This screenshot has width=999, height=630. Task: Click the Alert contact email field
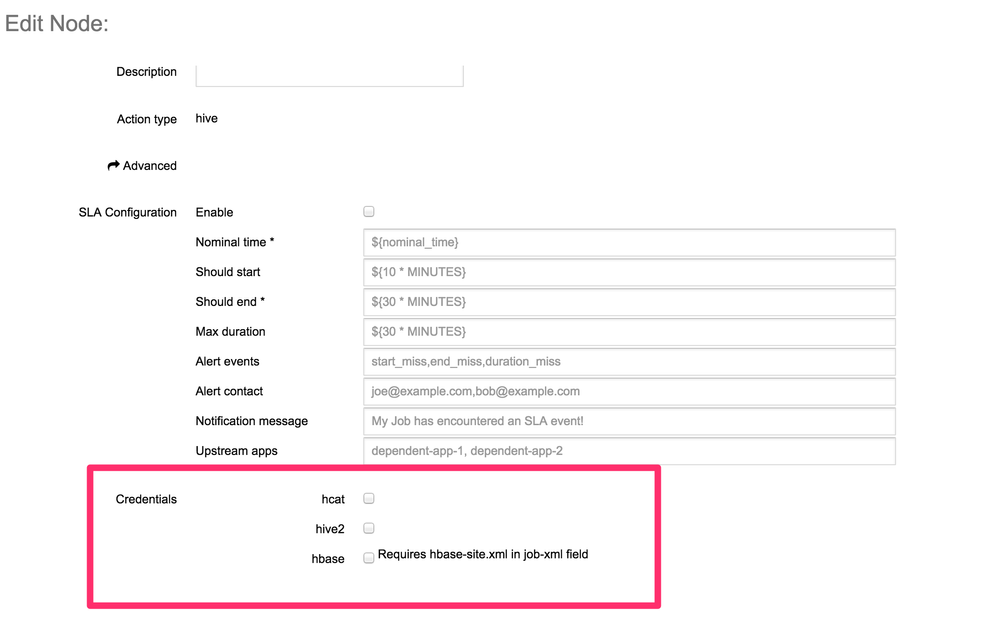coord(629,392)
